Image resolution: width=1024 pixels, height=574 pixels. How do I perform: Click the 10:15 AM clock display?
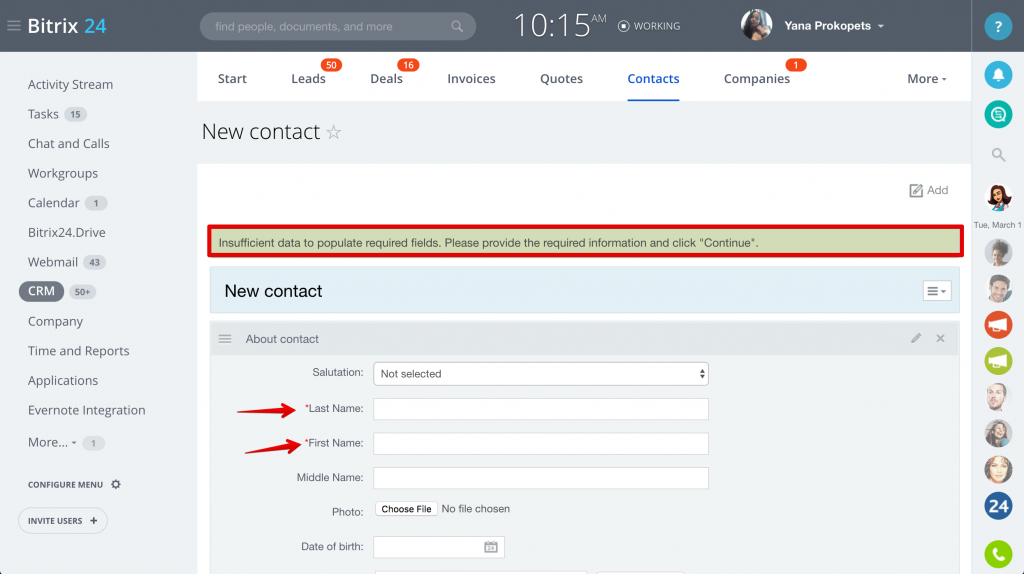point(560,26)
